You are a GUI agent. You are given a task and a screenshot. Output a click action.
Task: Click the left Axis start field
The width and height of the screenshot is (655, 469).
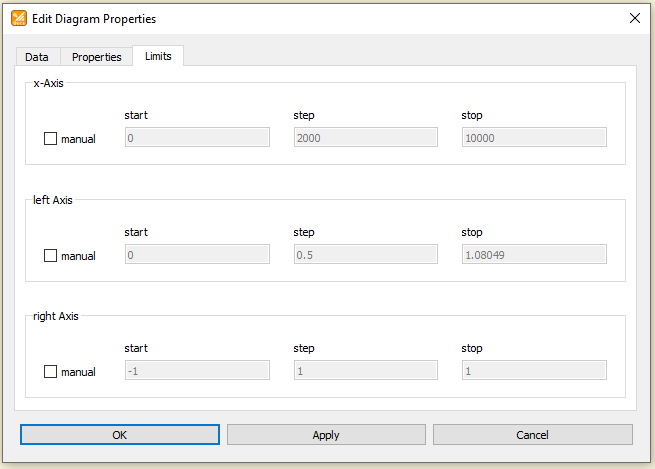[x=197, y=254]
